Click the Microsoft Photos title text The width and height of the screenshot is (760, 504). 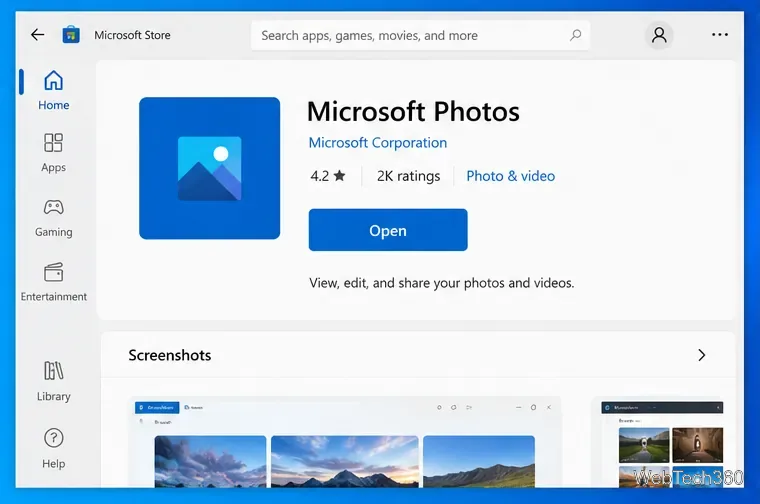point(413,111)
